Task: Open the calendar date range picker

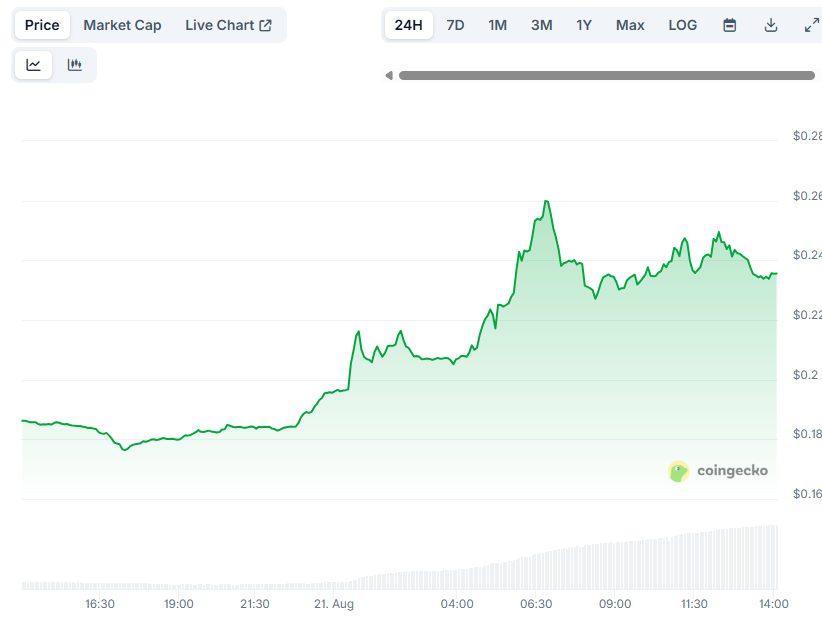Action: [729, 25]
